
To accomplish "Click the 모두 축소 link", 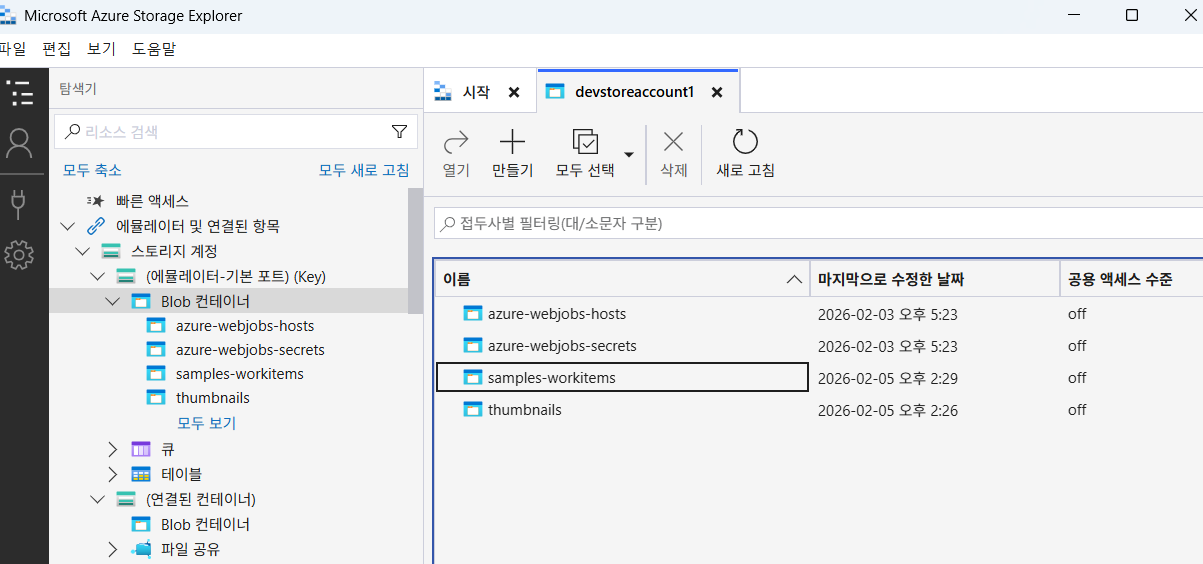I will [92, 170].
